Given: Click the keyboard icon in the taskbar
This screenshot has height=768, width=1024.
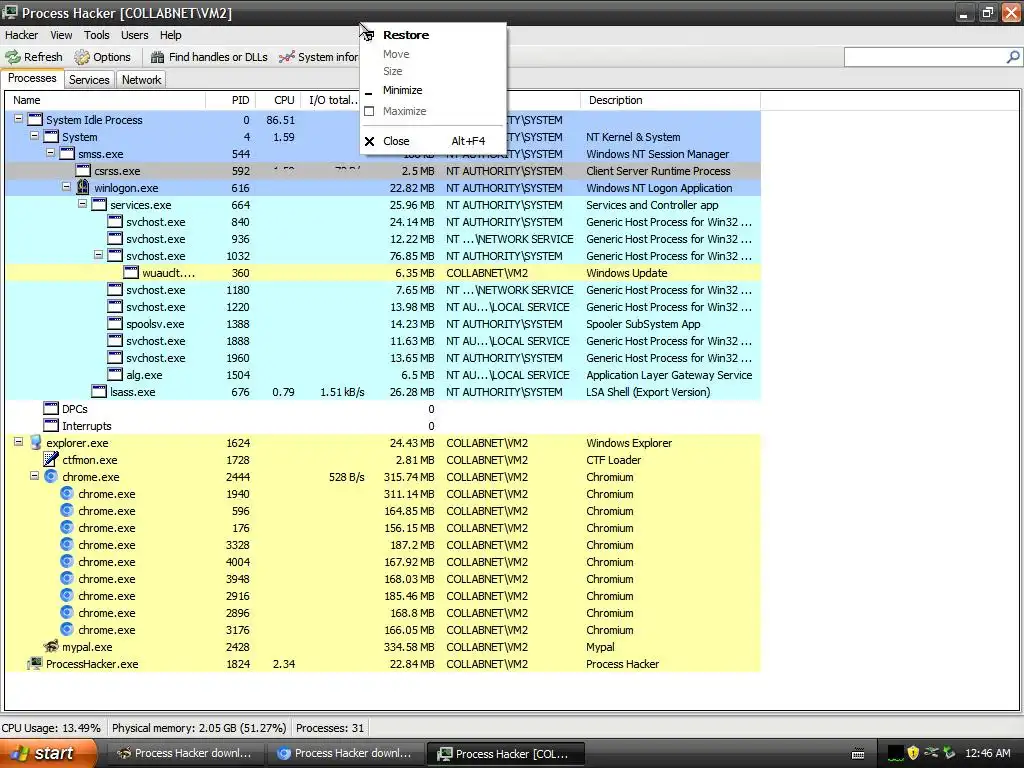Looking at the screenshot, I should pos(858,754).
